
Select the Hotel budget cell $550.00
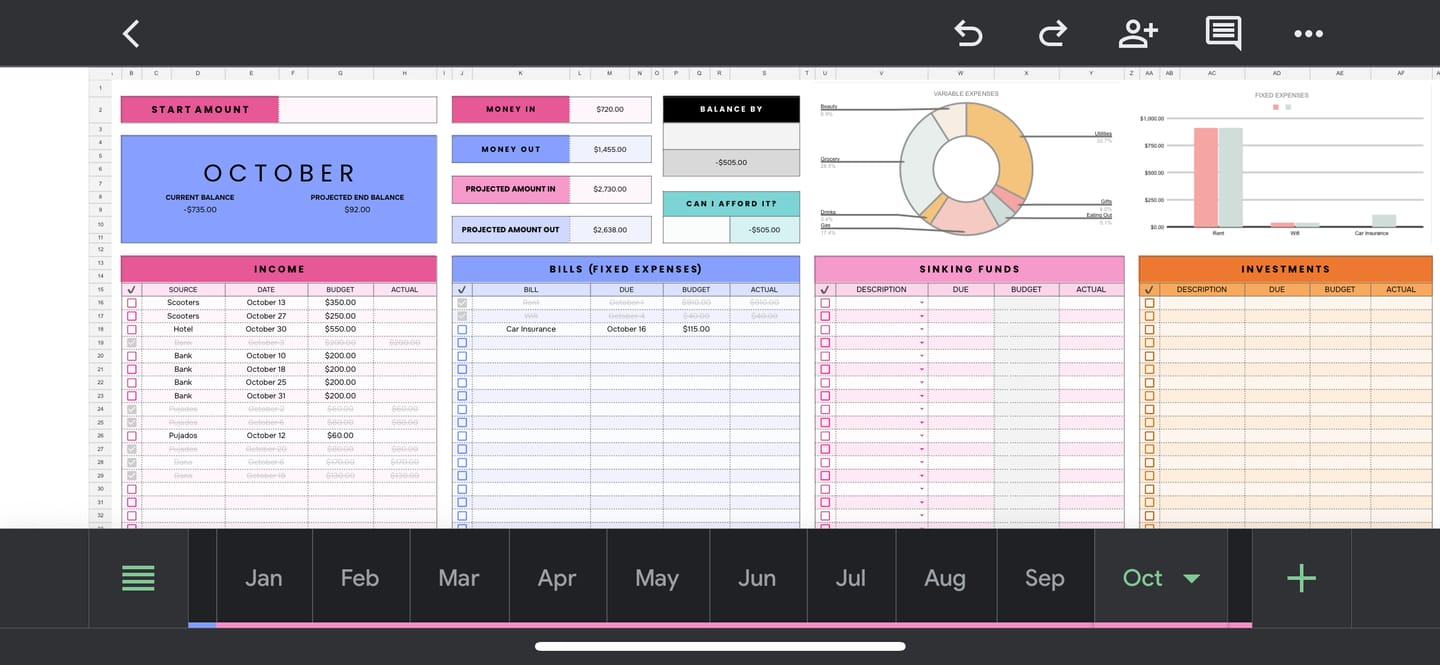(x=340, y=329)
